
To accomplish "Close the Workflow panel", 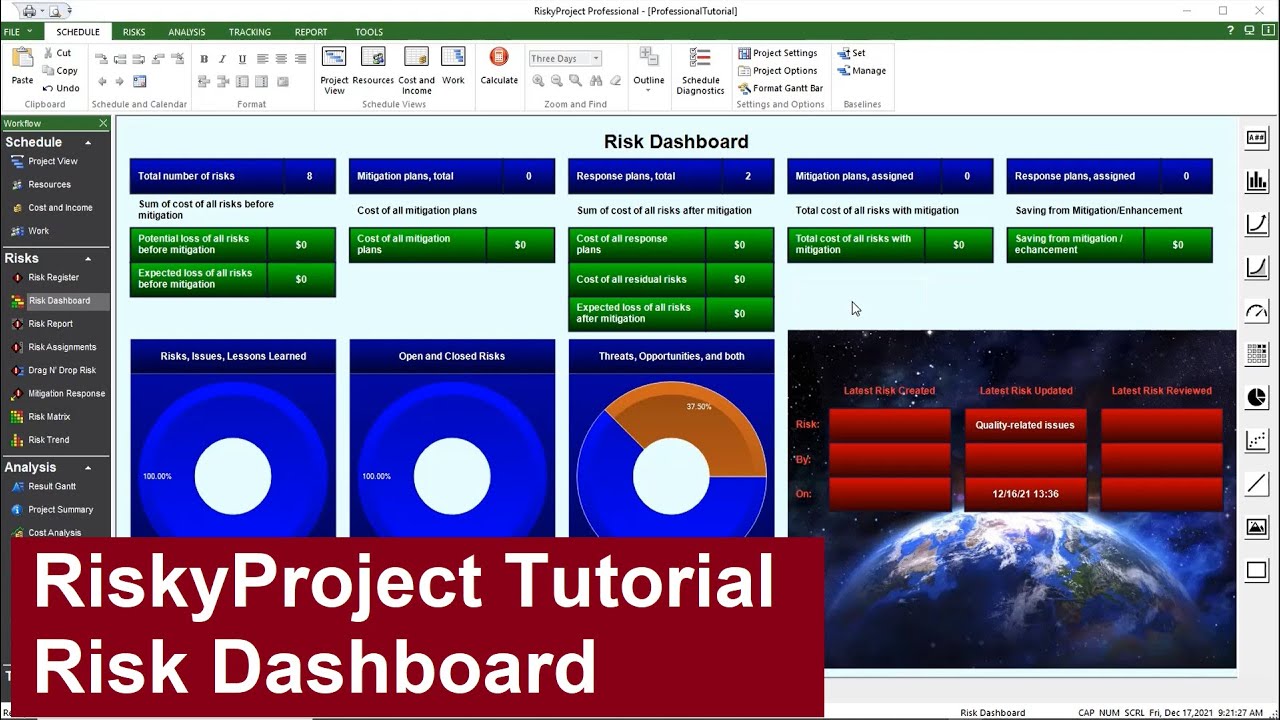I will click(102, 123).
